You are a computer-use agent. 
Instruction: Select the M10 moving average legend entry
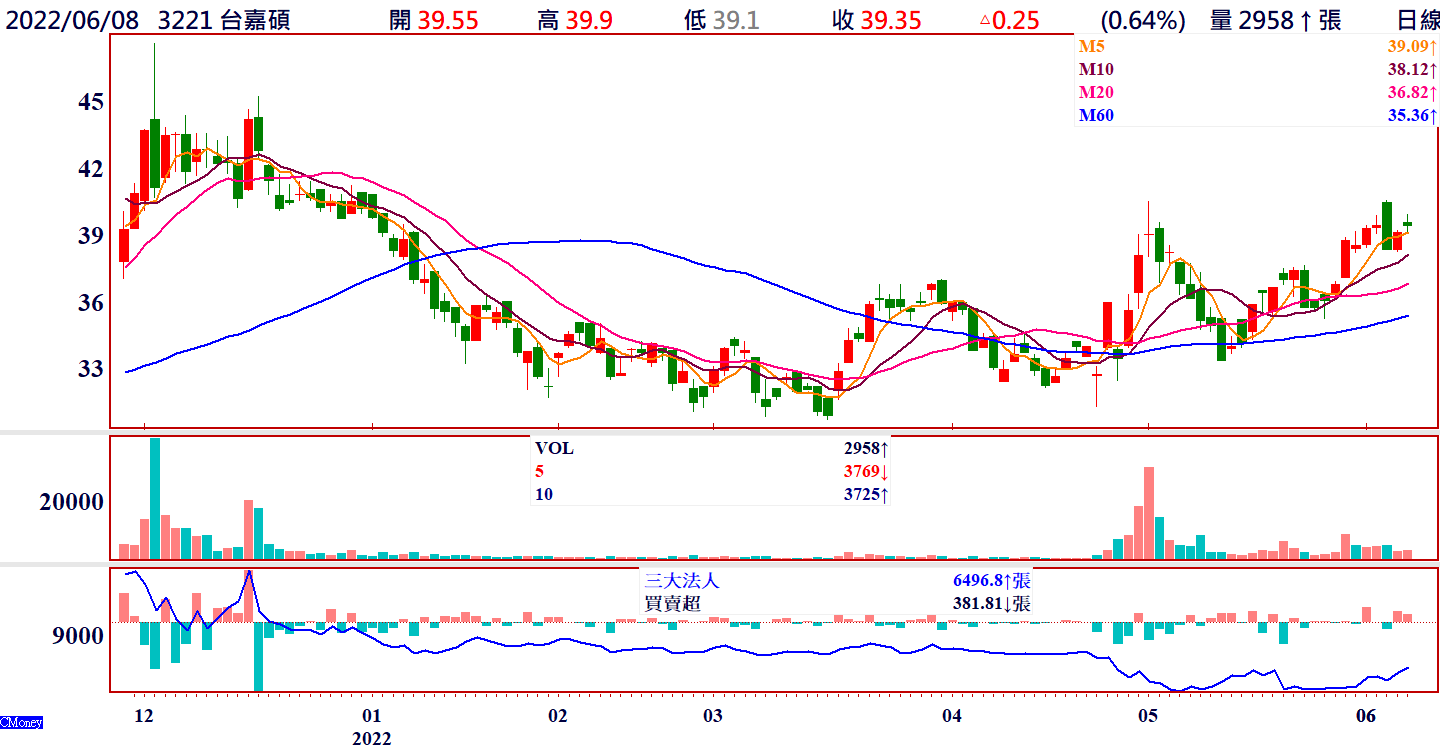[x=1095, y=69]
